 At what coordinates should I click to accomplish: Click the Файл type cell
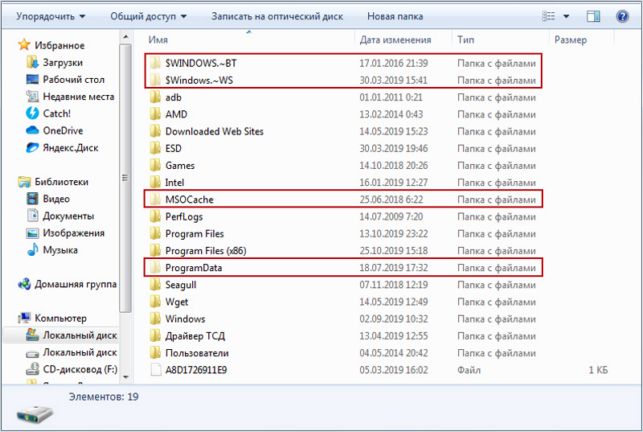click(469, 370)
